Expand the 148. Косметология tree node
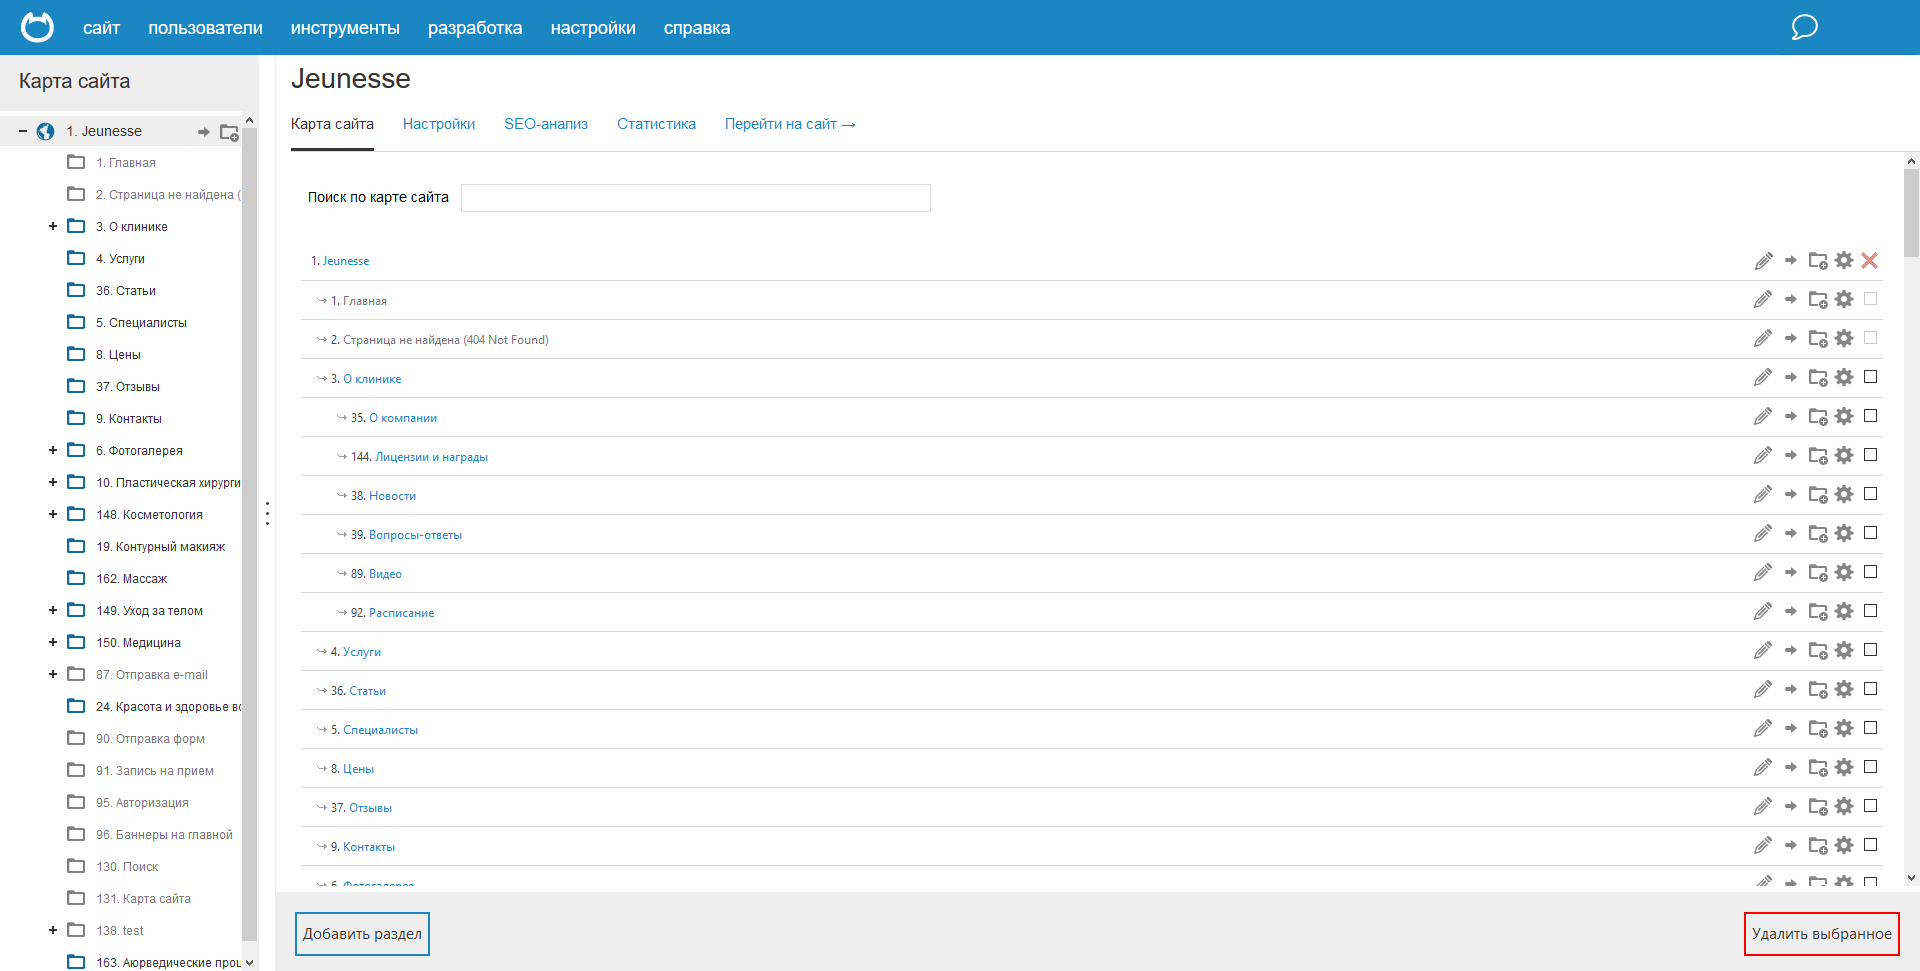1920x971 pixels. pyautogui.click(x=53, y=515)
